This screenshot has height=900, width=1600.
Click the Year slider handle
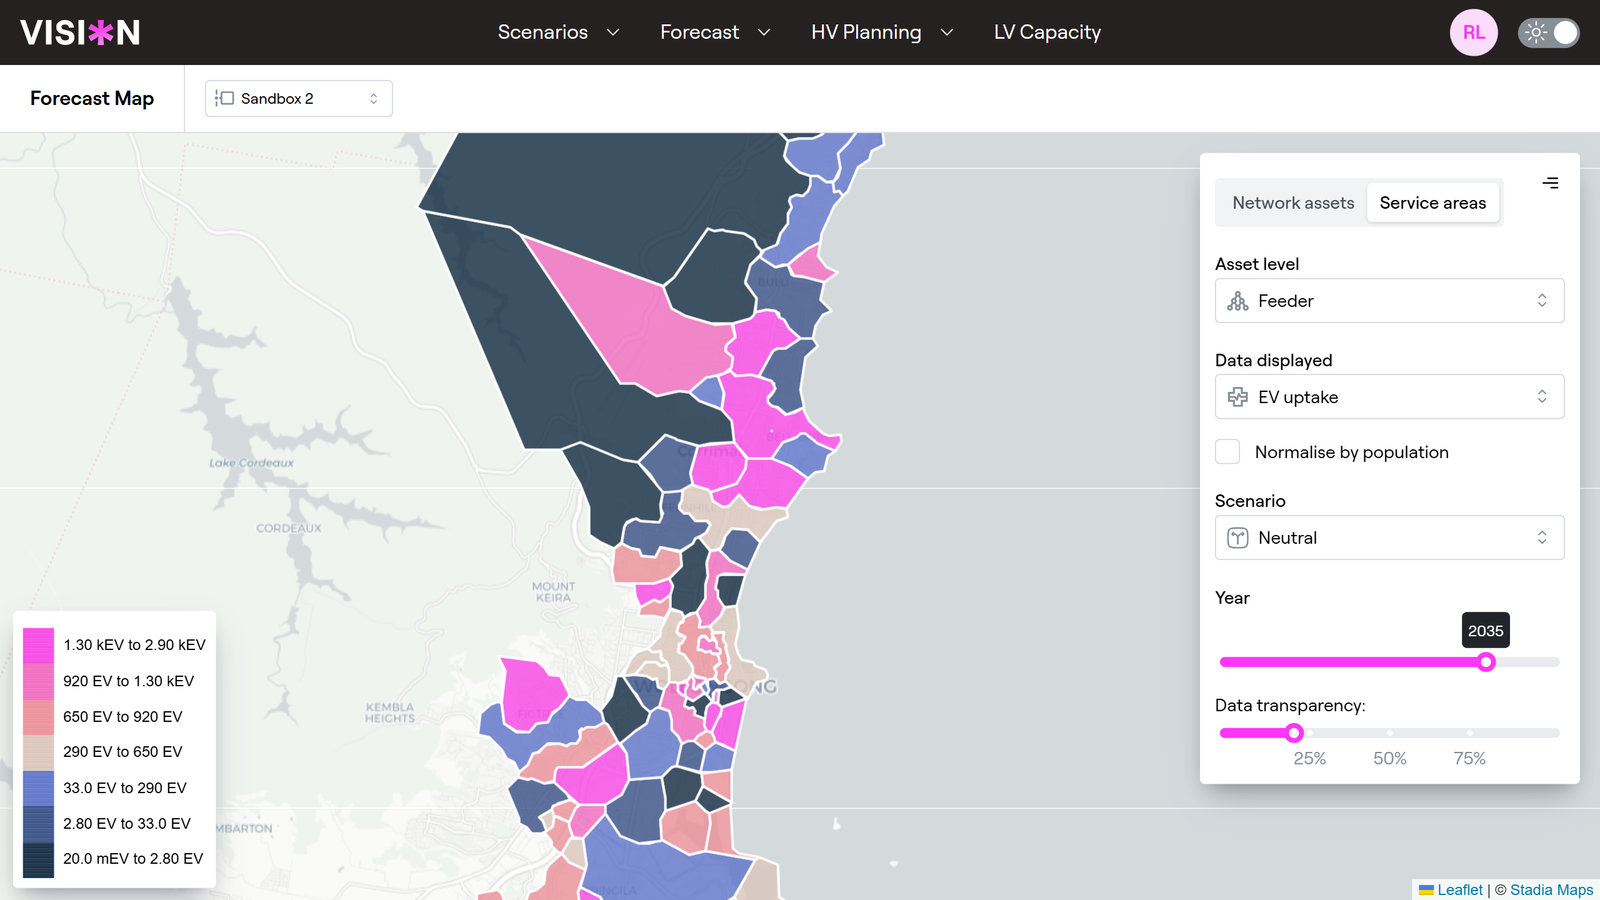click(1486, 662)
